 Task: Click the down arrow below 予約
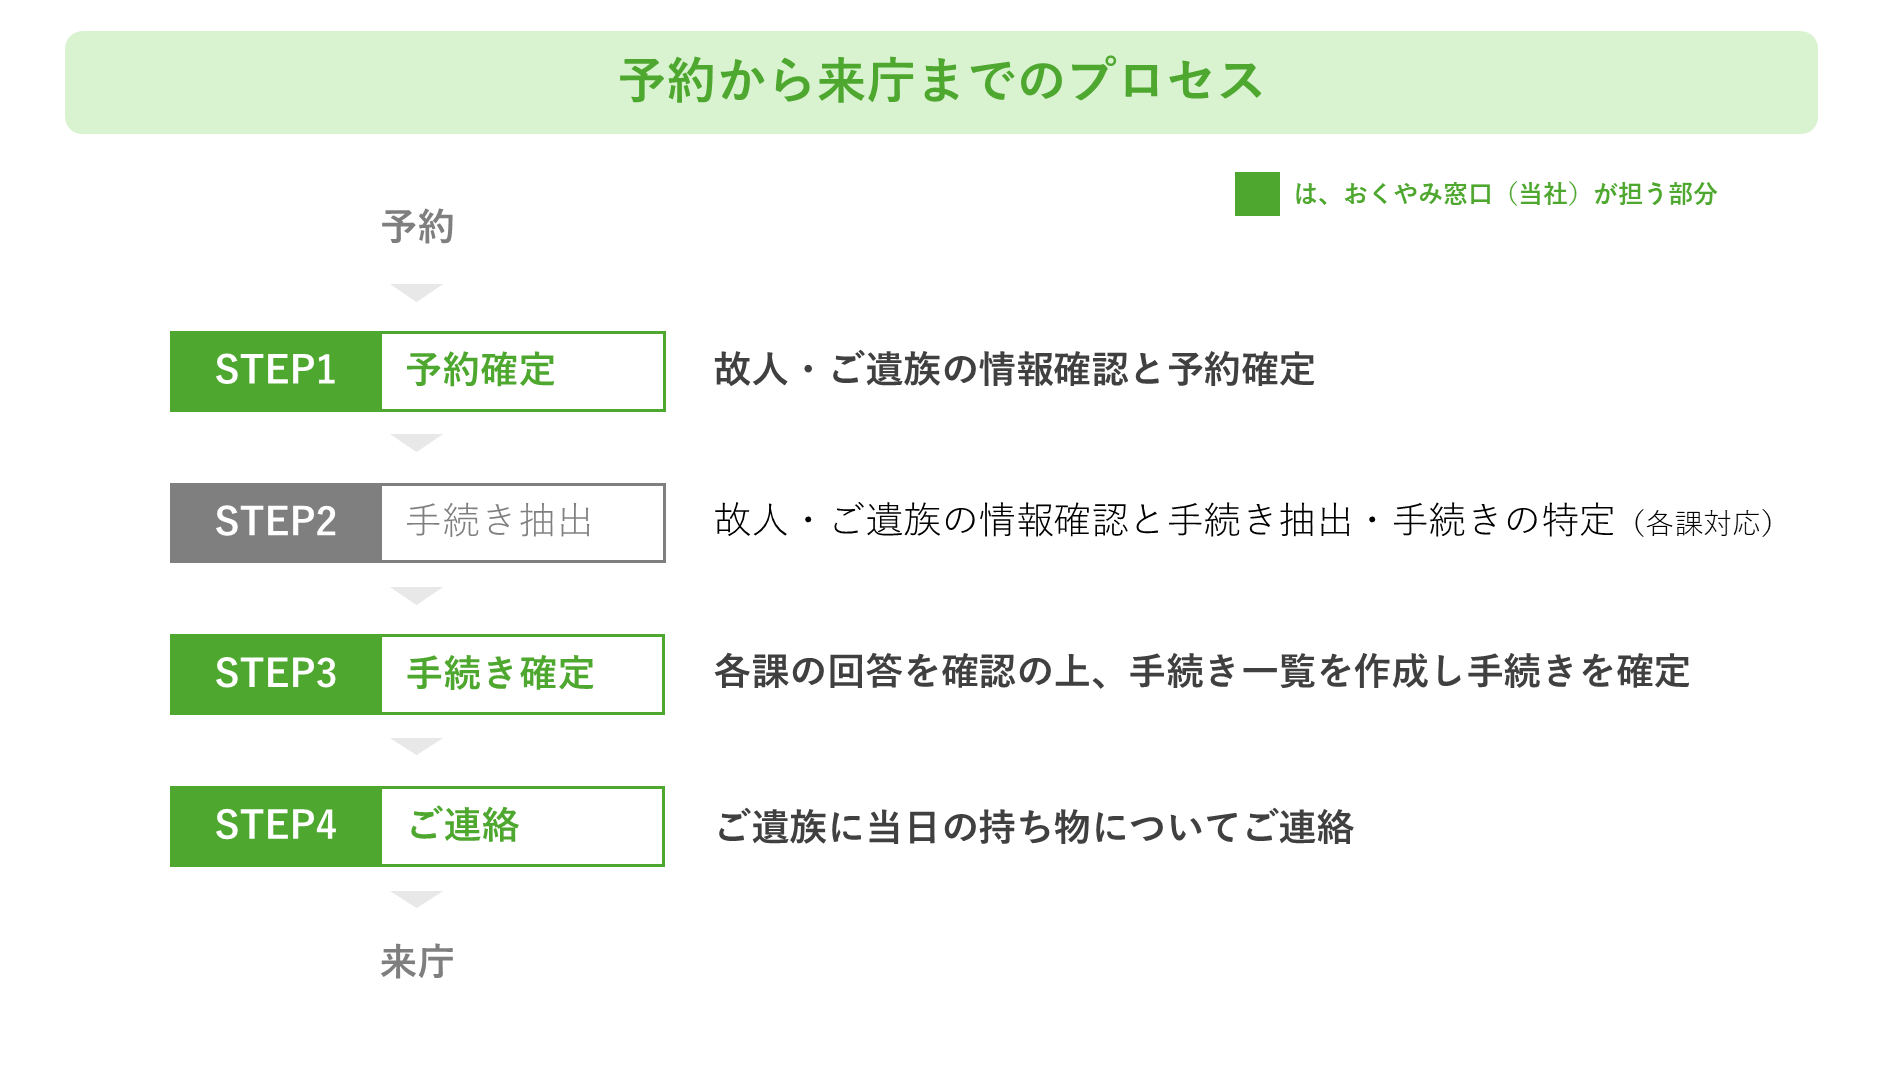(416, 292)
